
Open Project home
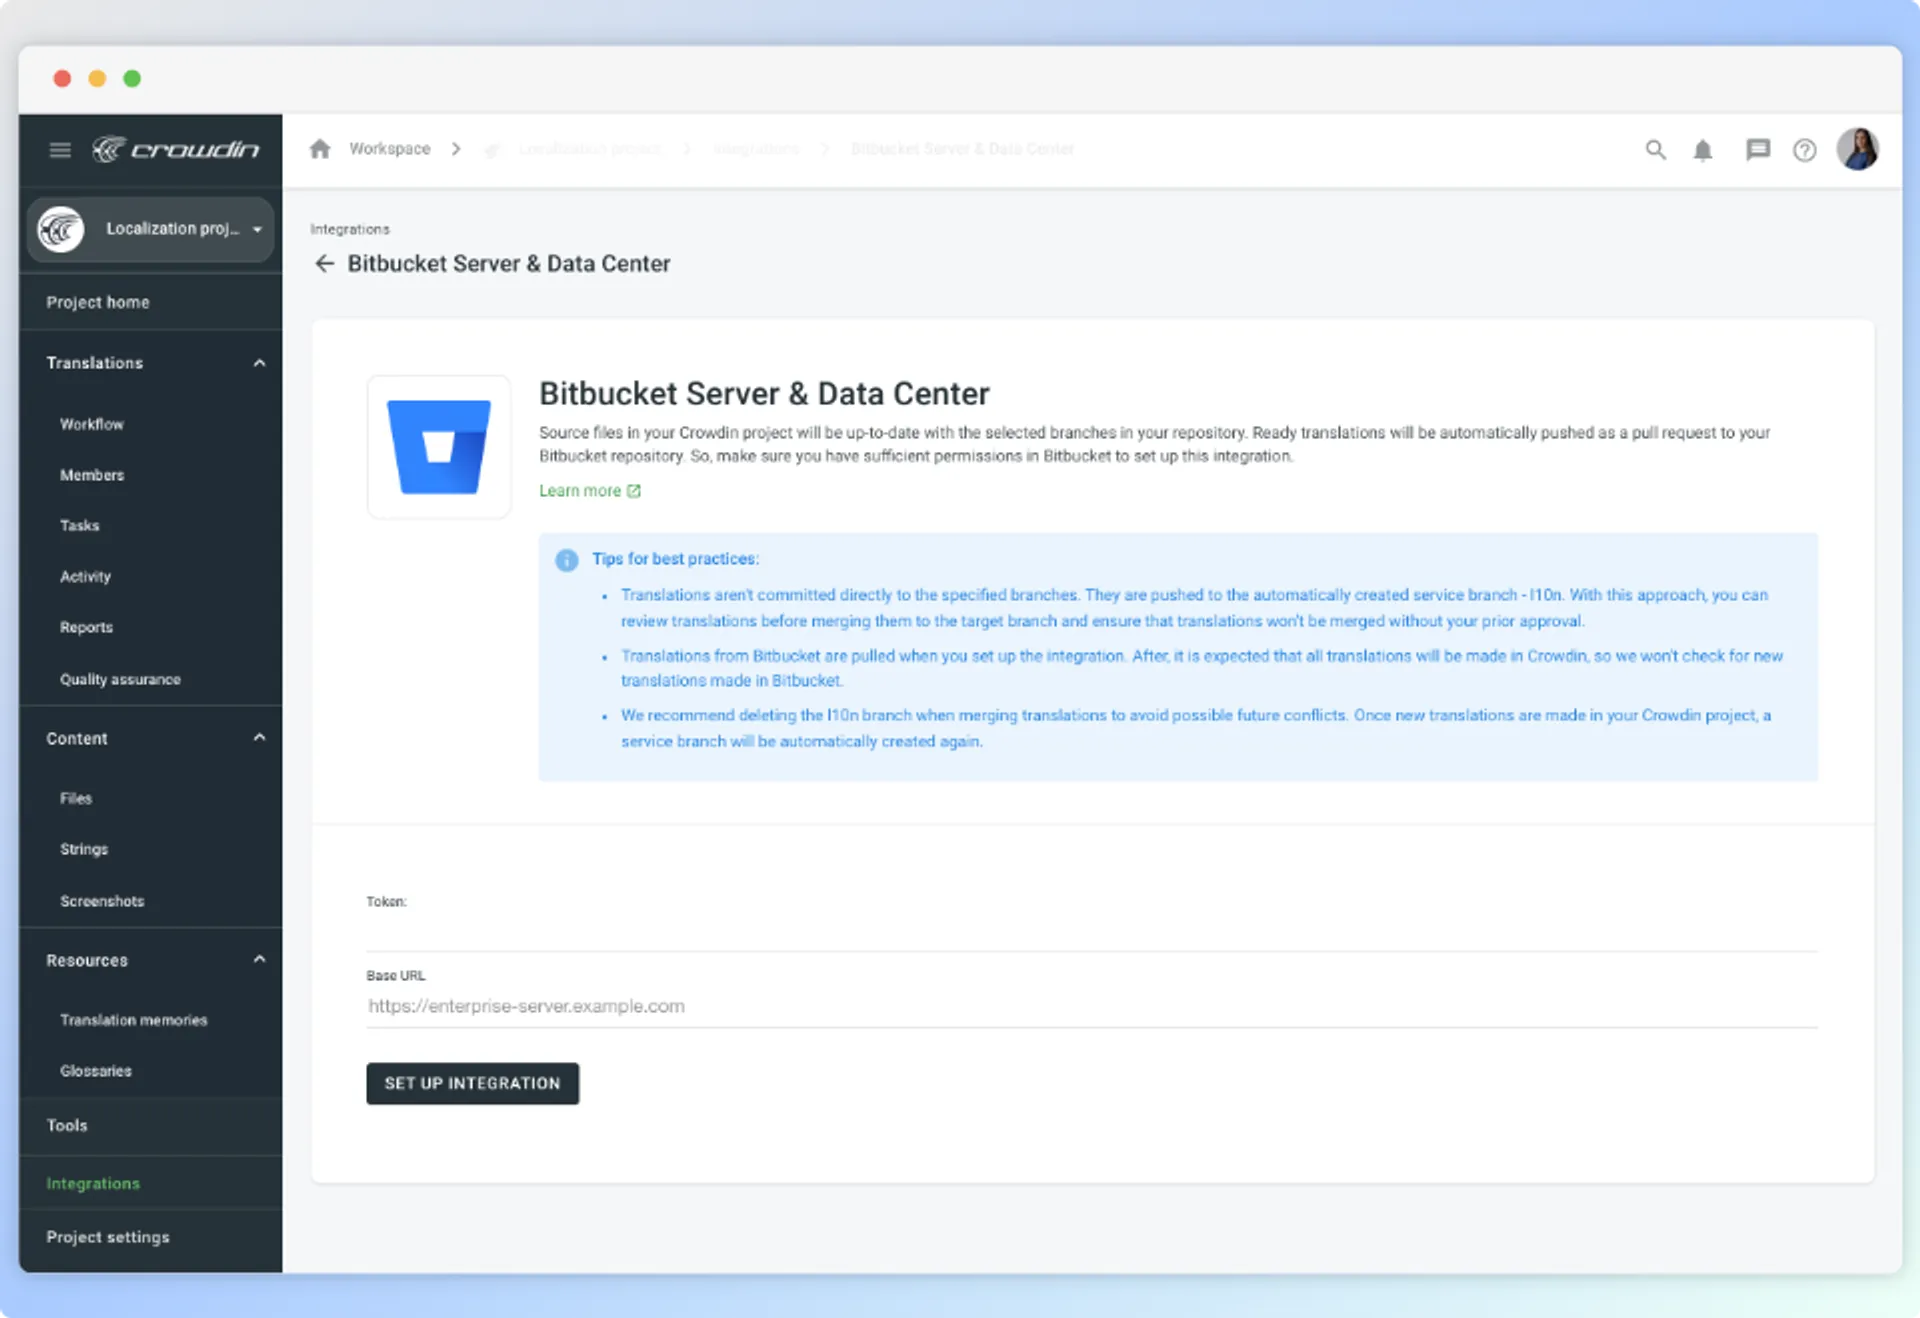click(98, 302)
